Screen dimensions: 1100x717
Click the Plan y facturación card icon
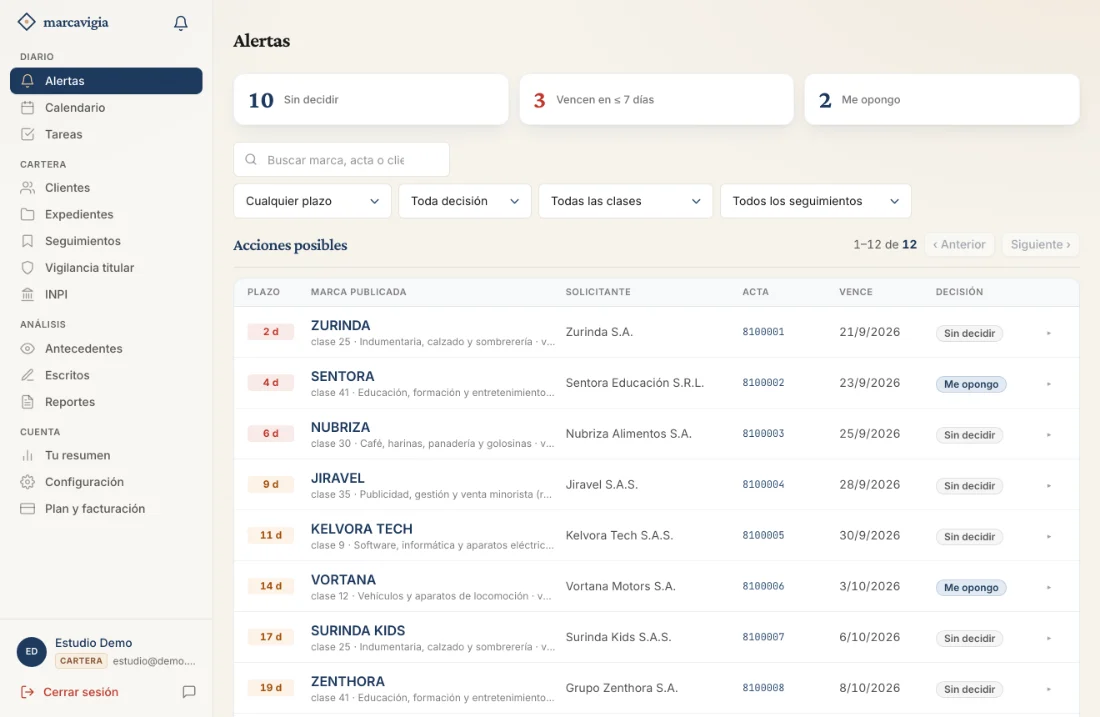tap(27, 509)
